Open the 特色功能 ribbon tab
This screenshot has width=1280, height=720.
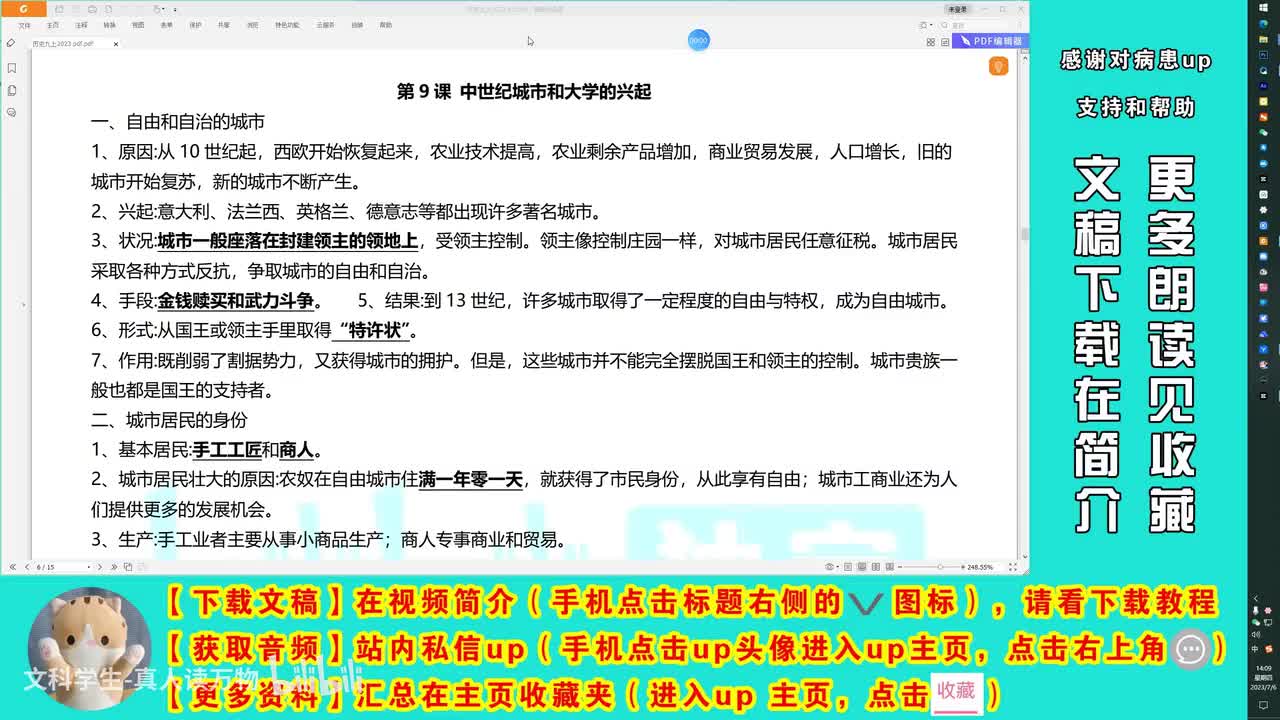point(287,25)
